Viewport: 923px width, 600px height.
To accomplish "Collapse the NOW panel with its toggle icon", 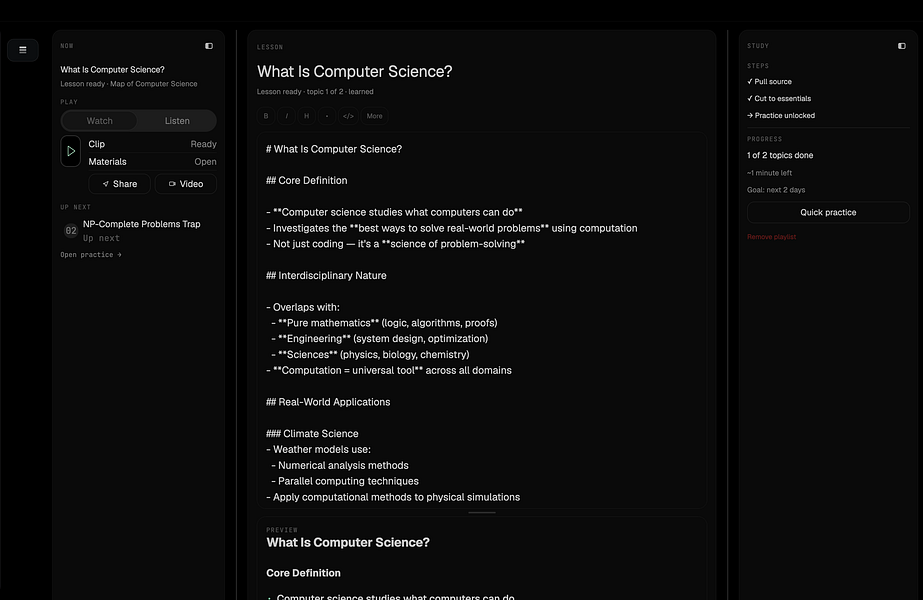I will tap(209, 46).
